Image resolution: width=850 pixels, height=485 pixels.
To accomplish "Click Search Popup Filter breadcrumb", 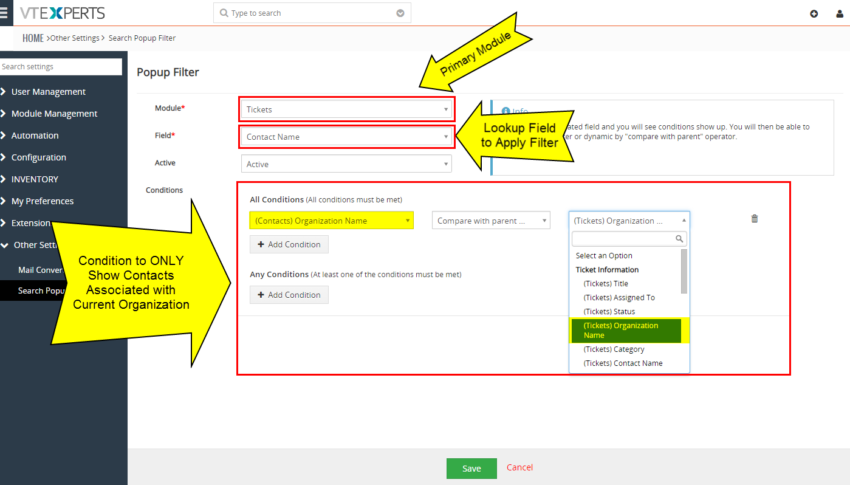I will click(x=142, y=38).
